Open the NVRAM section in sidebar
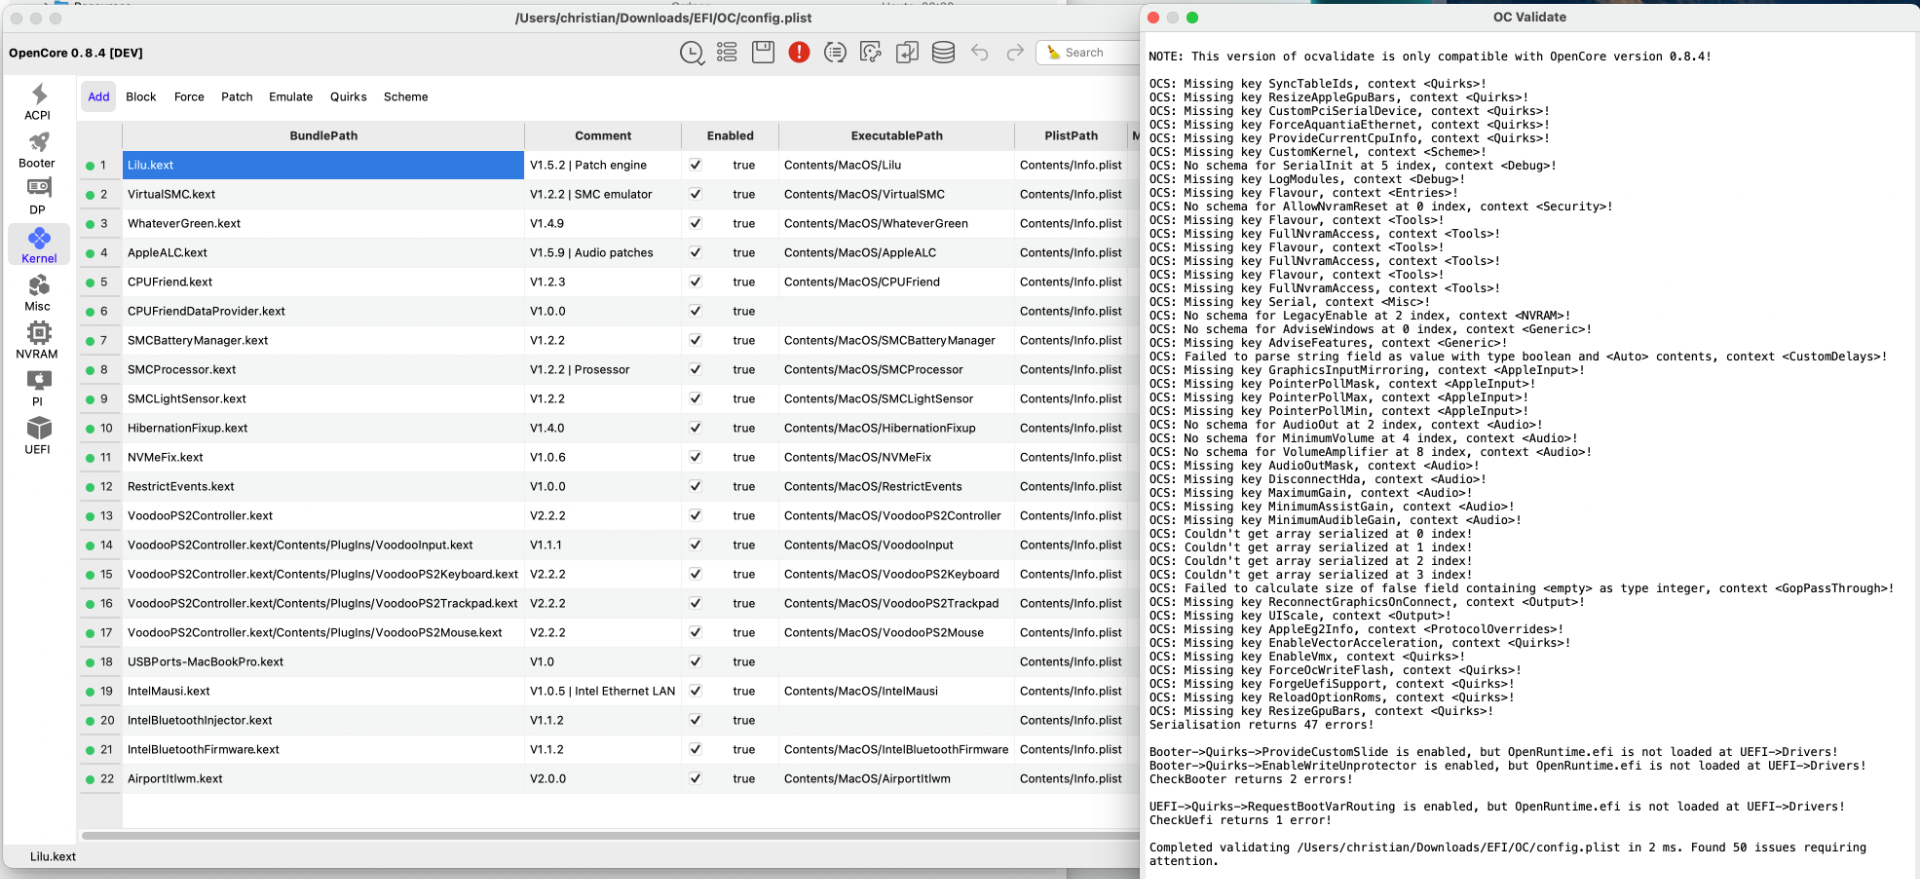Screen dimensions: 1920x879 tap(38, 340)
